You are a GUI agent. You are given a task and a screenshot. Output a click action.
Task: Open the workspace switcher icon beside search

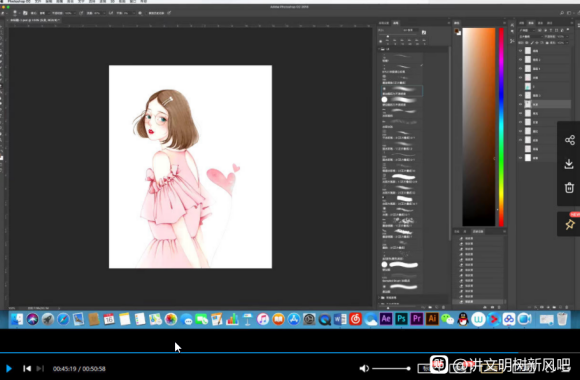(x=569, y=13)
